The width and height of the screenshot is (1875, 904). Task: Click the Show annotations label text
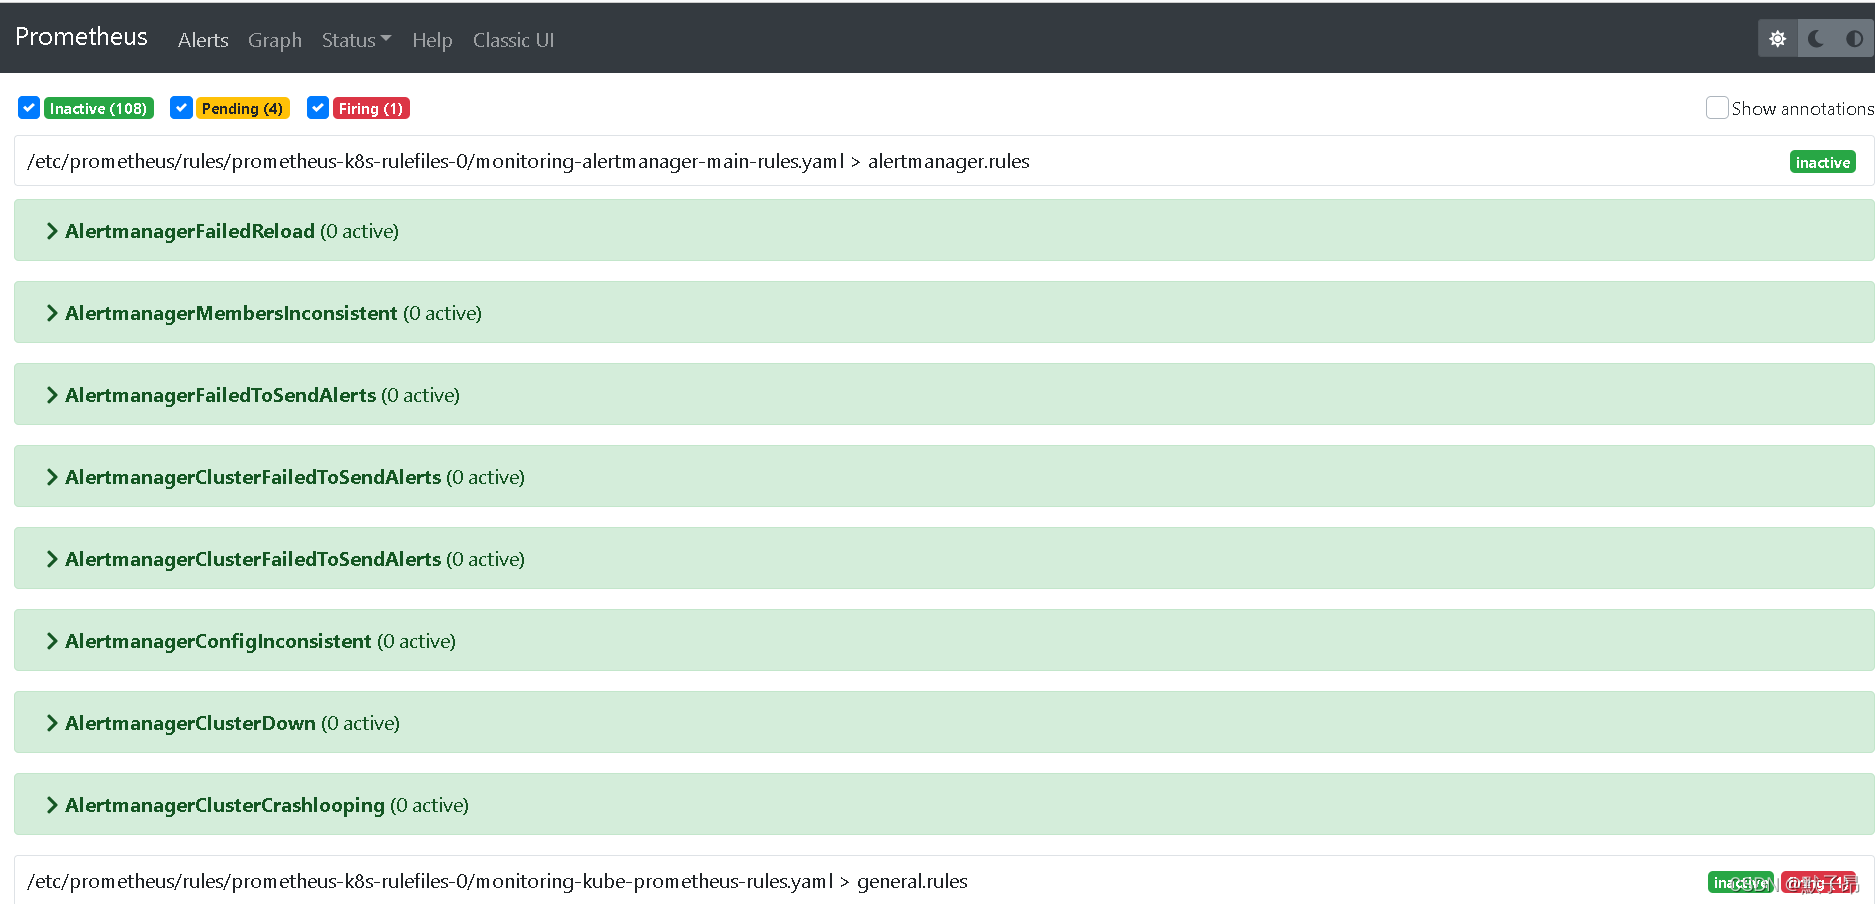coord(1803,108)
